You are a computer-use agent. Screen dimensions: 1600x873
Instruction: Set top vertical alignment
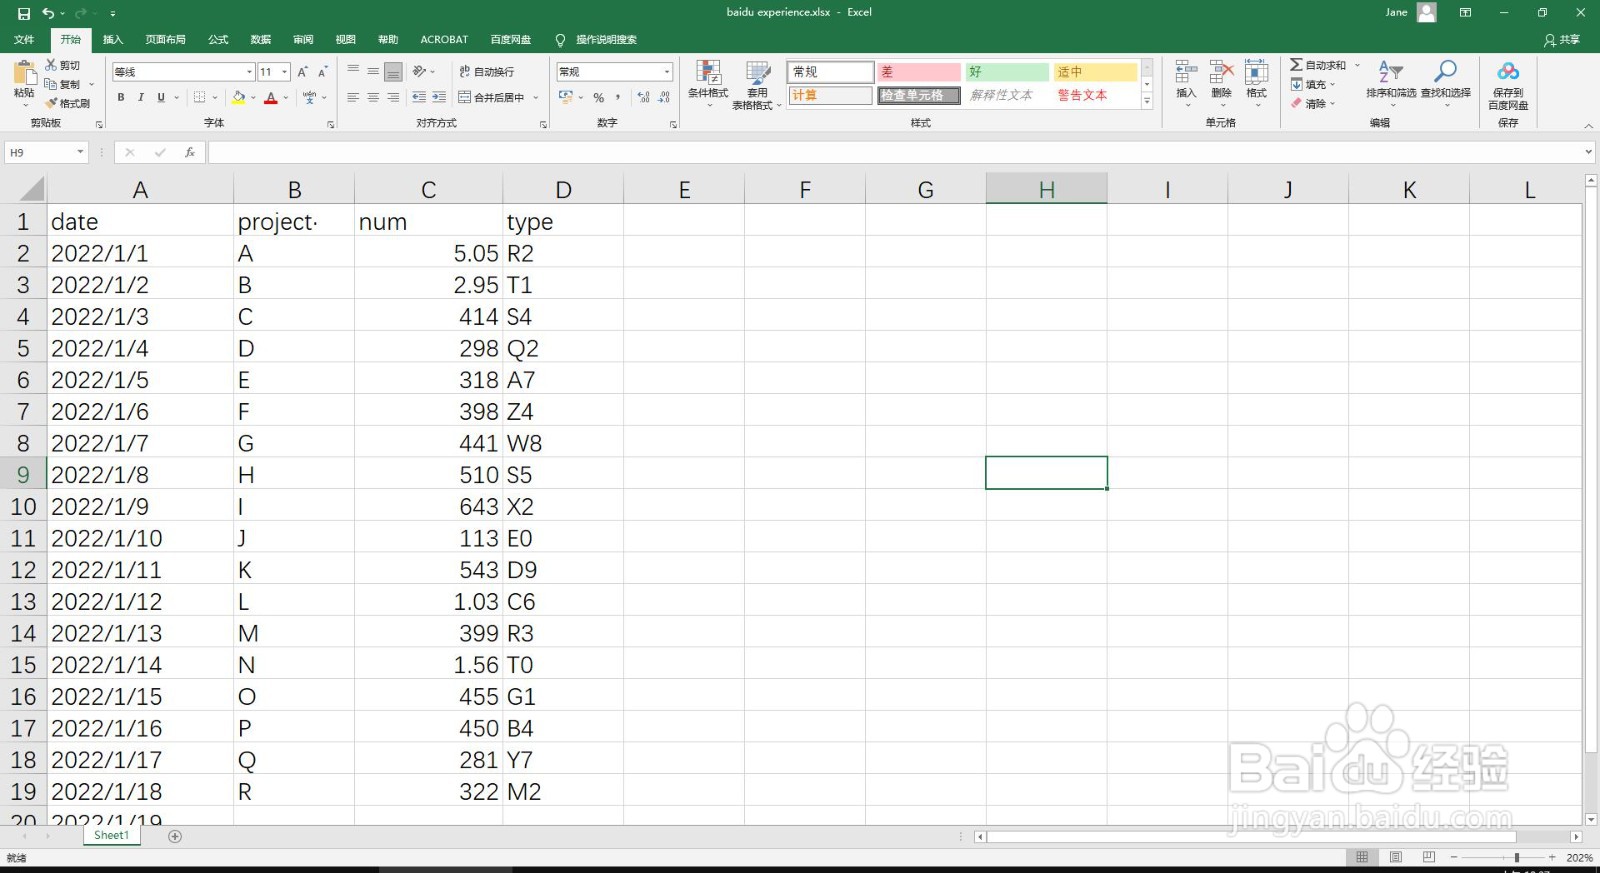353,71
